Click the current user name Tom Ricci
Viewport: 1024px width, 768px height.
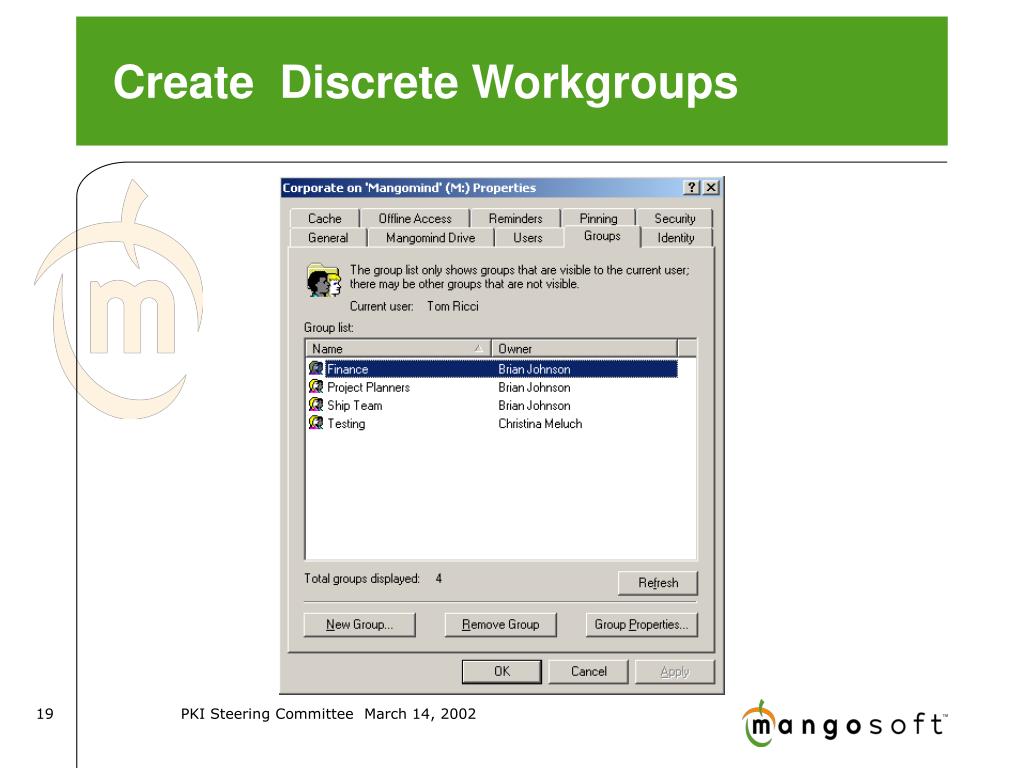click(x=453, y=306)
